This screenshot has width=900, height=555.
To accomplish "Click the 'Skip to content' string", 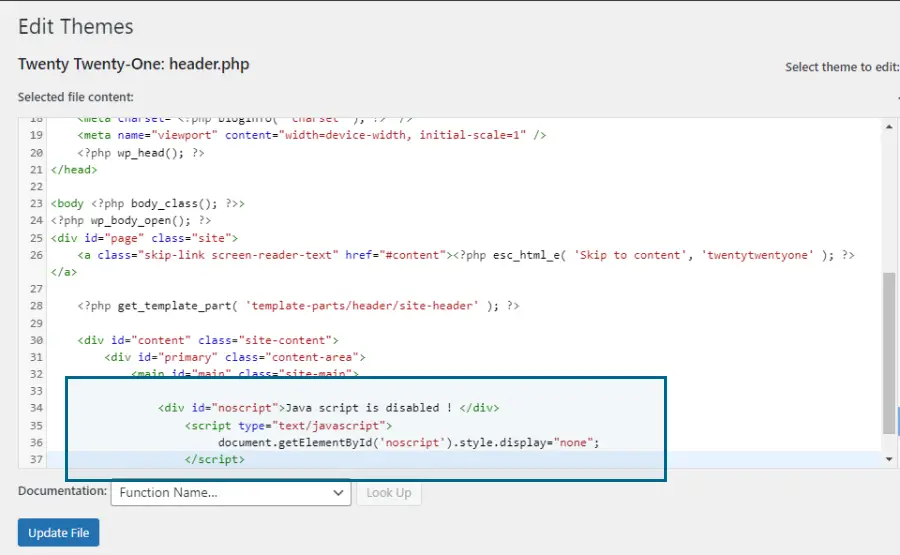I will coord(630,255).
